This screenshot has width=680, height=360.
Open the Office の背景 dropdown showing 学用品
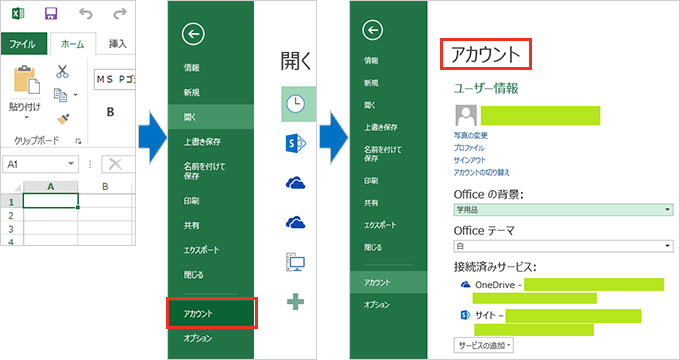click(x=563, y=210)
